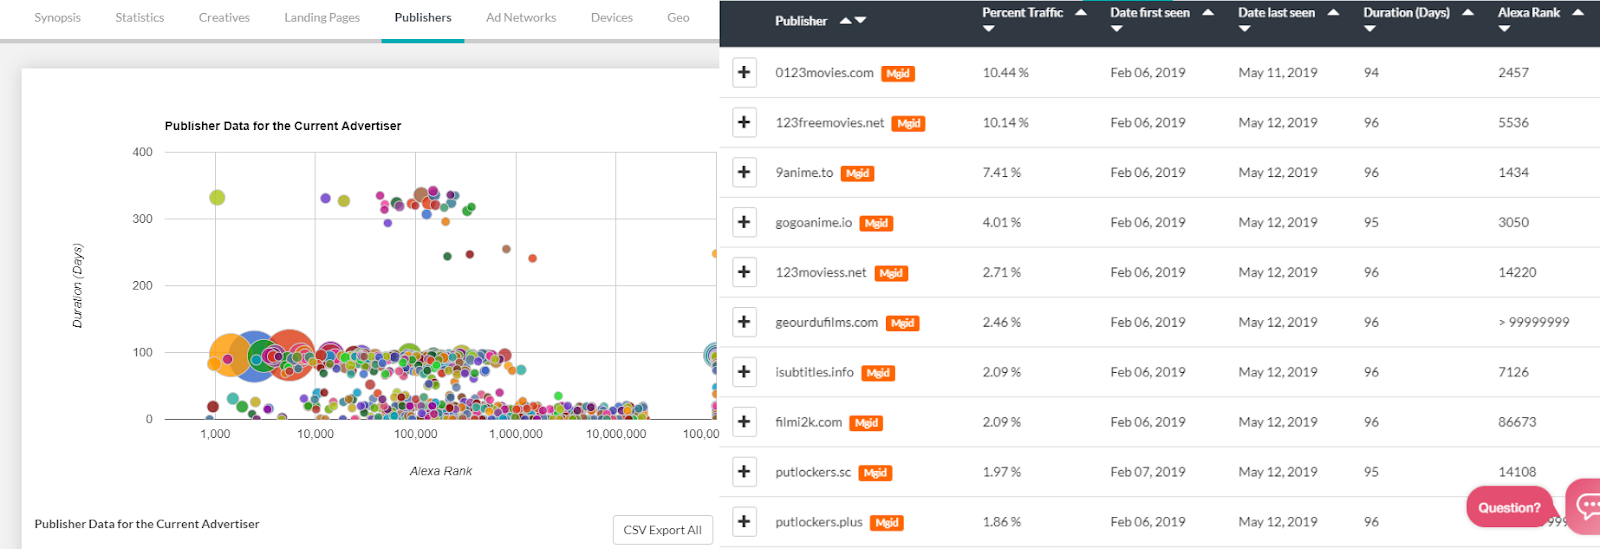Click the '10.44 %' traffic value
Image resolution: width=1600 pixels, height=549 pixels.
[1005, 73]
